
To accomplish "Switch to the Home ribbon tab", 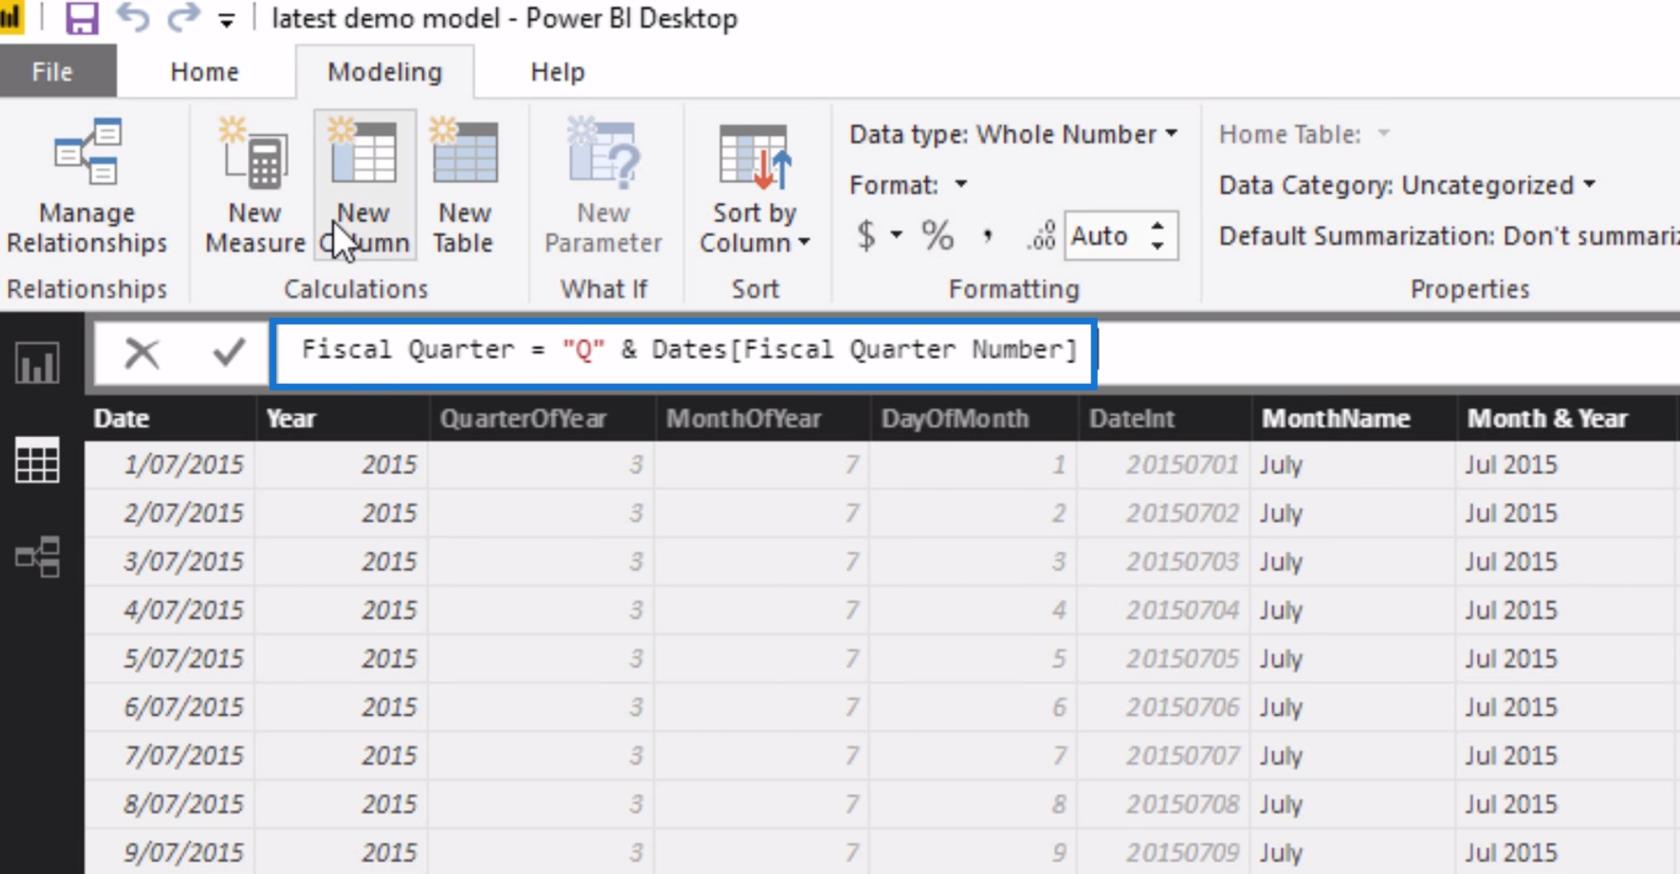I will point(204,72).
